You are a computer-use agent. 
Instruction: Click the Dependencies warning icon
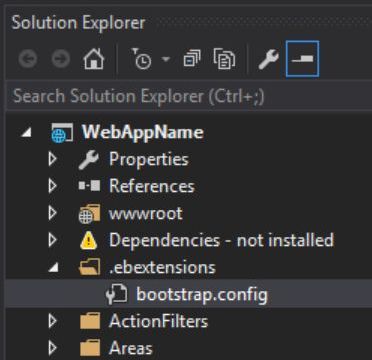point(89,240)
